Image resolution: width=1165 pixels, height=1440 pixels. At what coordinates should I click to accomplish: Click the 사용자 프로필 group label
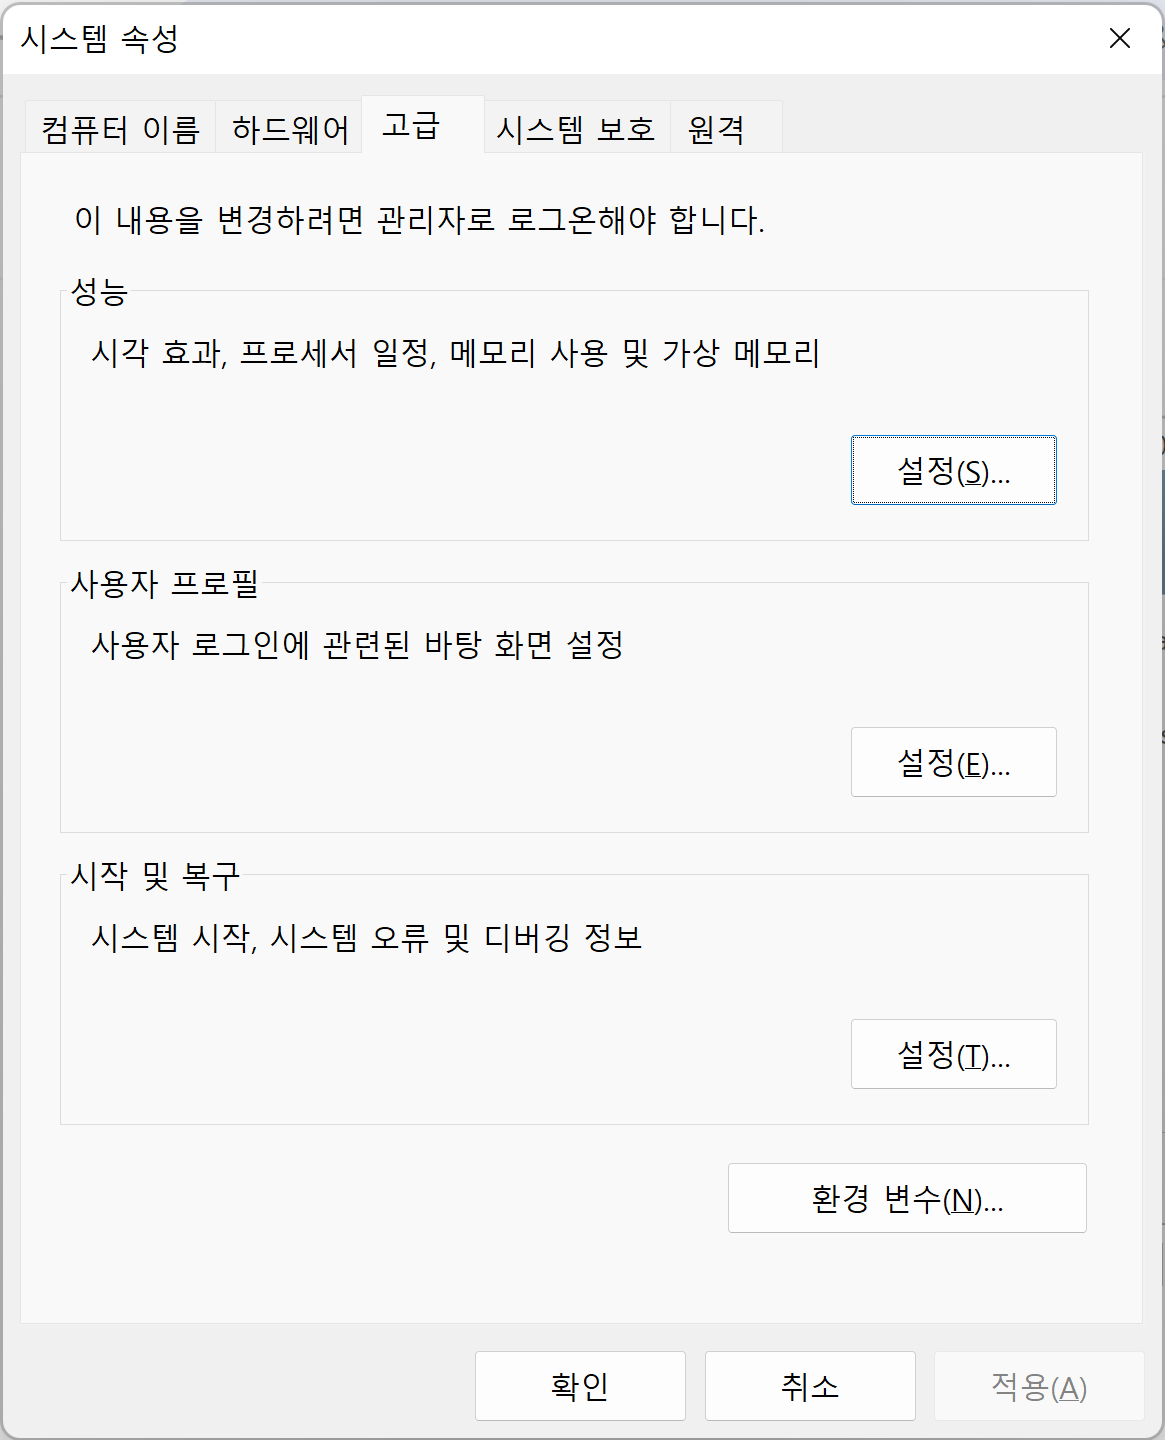(x=165, y=584)
